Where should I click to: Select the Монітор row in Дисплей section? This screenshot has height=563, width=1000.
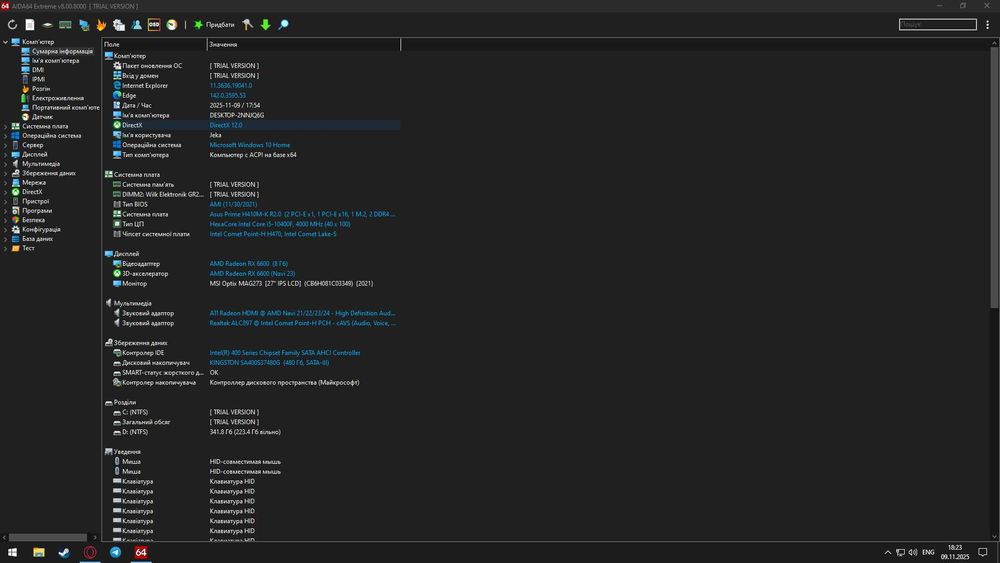pyautogui.click(x=251, y=283)
